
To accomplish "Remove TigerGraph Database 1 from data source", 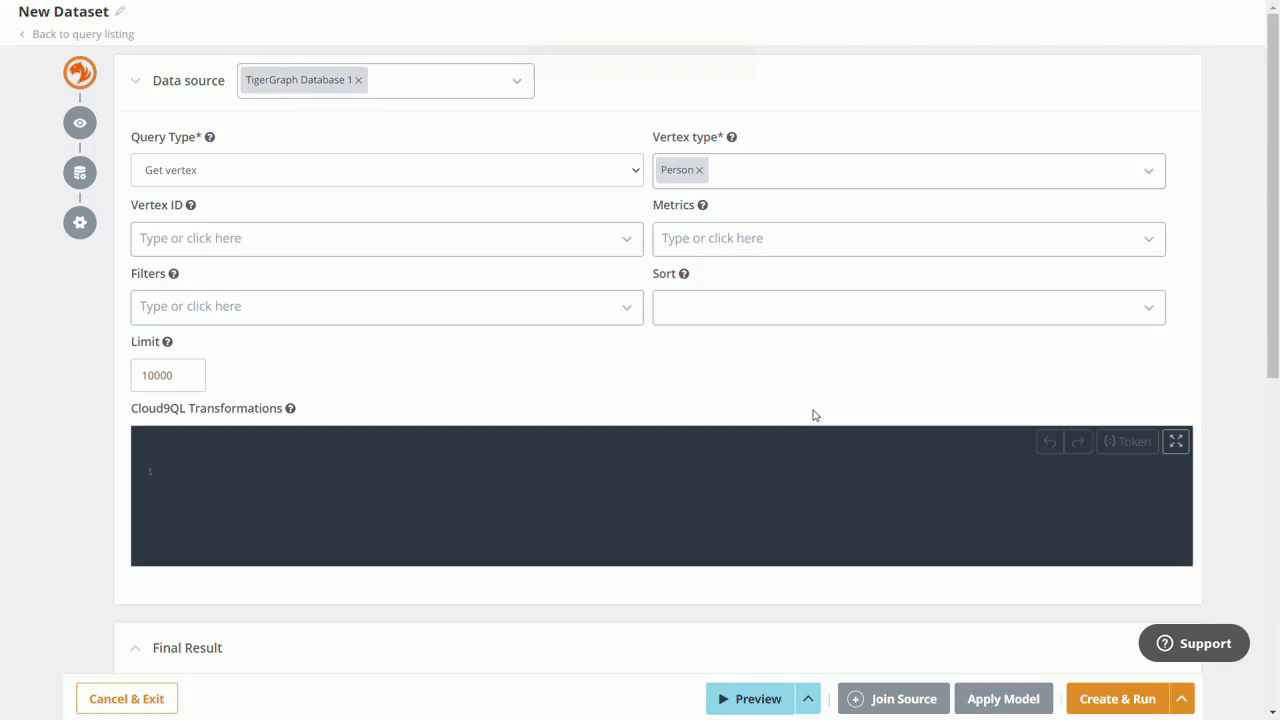I will [x=359, y=80].
